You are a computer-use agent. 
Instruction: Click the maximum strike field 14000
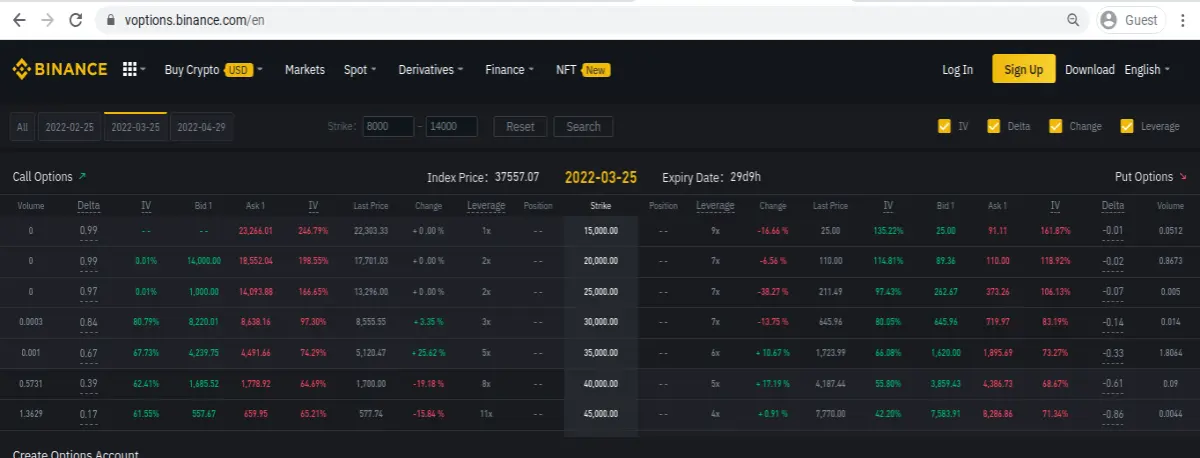pyautogui.click(x=451, y=127)
